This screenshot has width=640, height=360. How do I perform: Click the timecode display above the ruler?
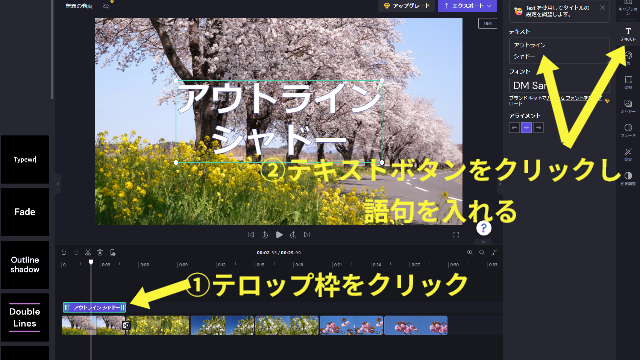click(279, 253)
